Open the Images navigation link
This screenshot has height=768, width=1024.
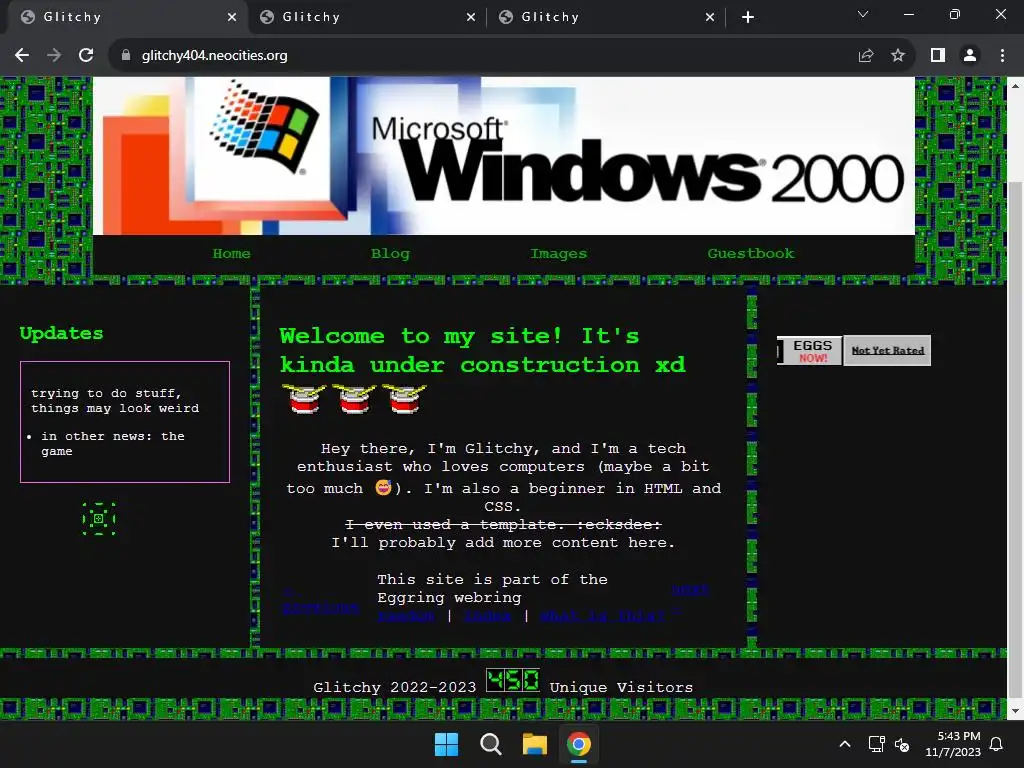pos(558,253)
